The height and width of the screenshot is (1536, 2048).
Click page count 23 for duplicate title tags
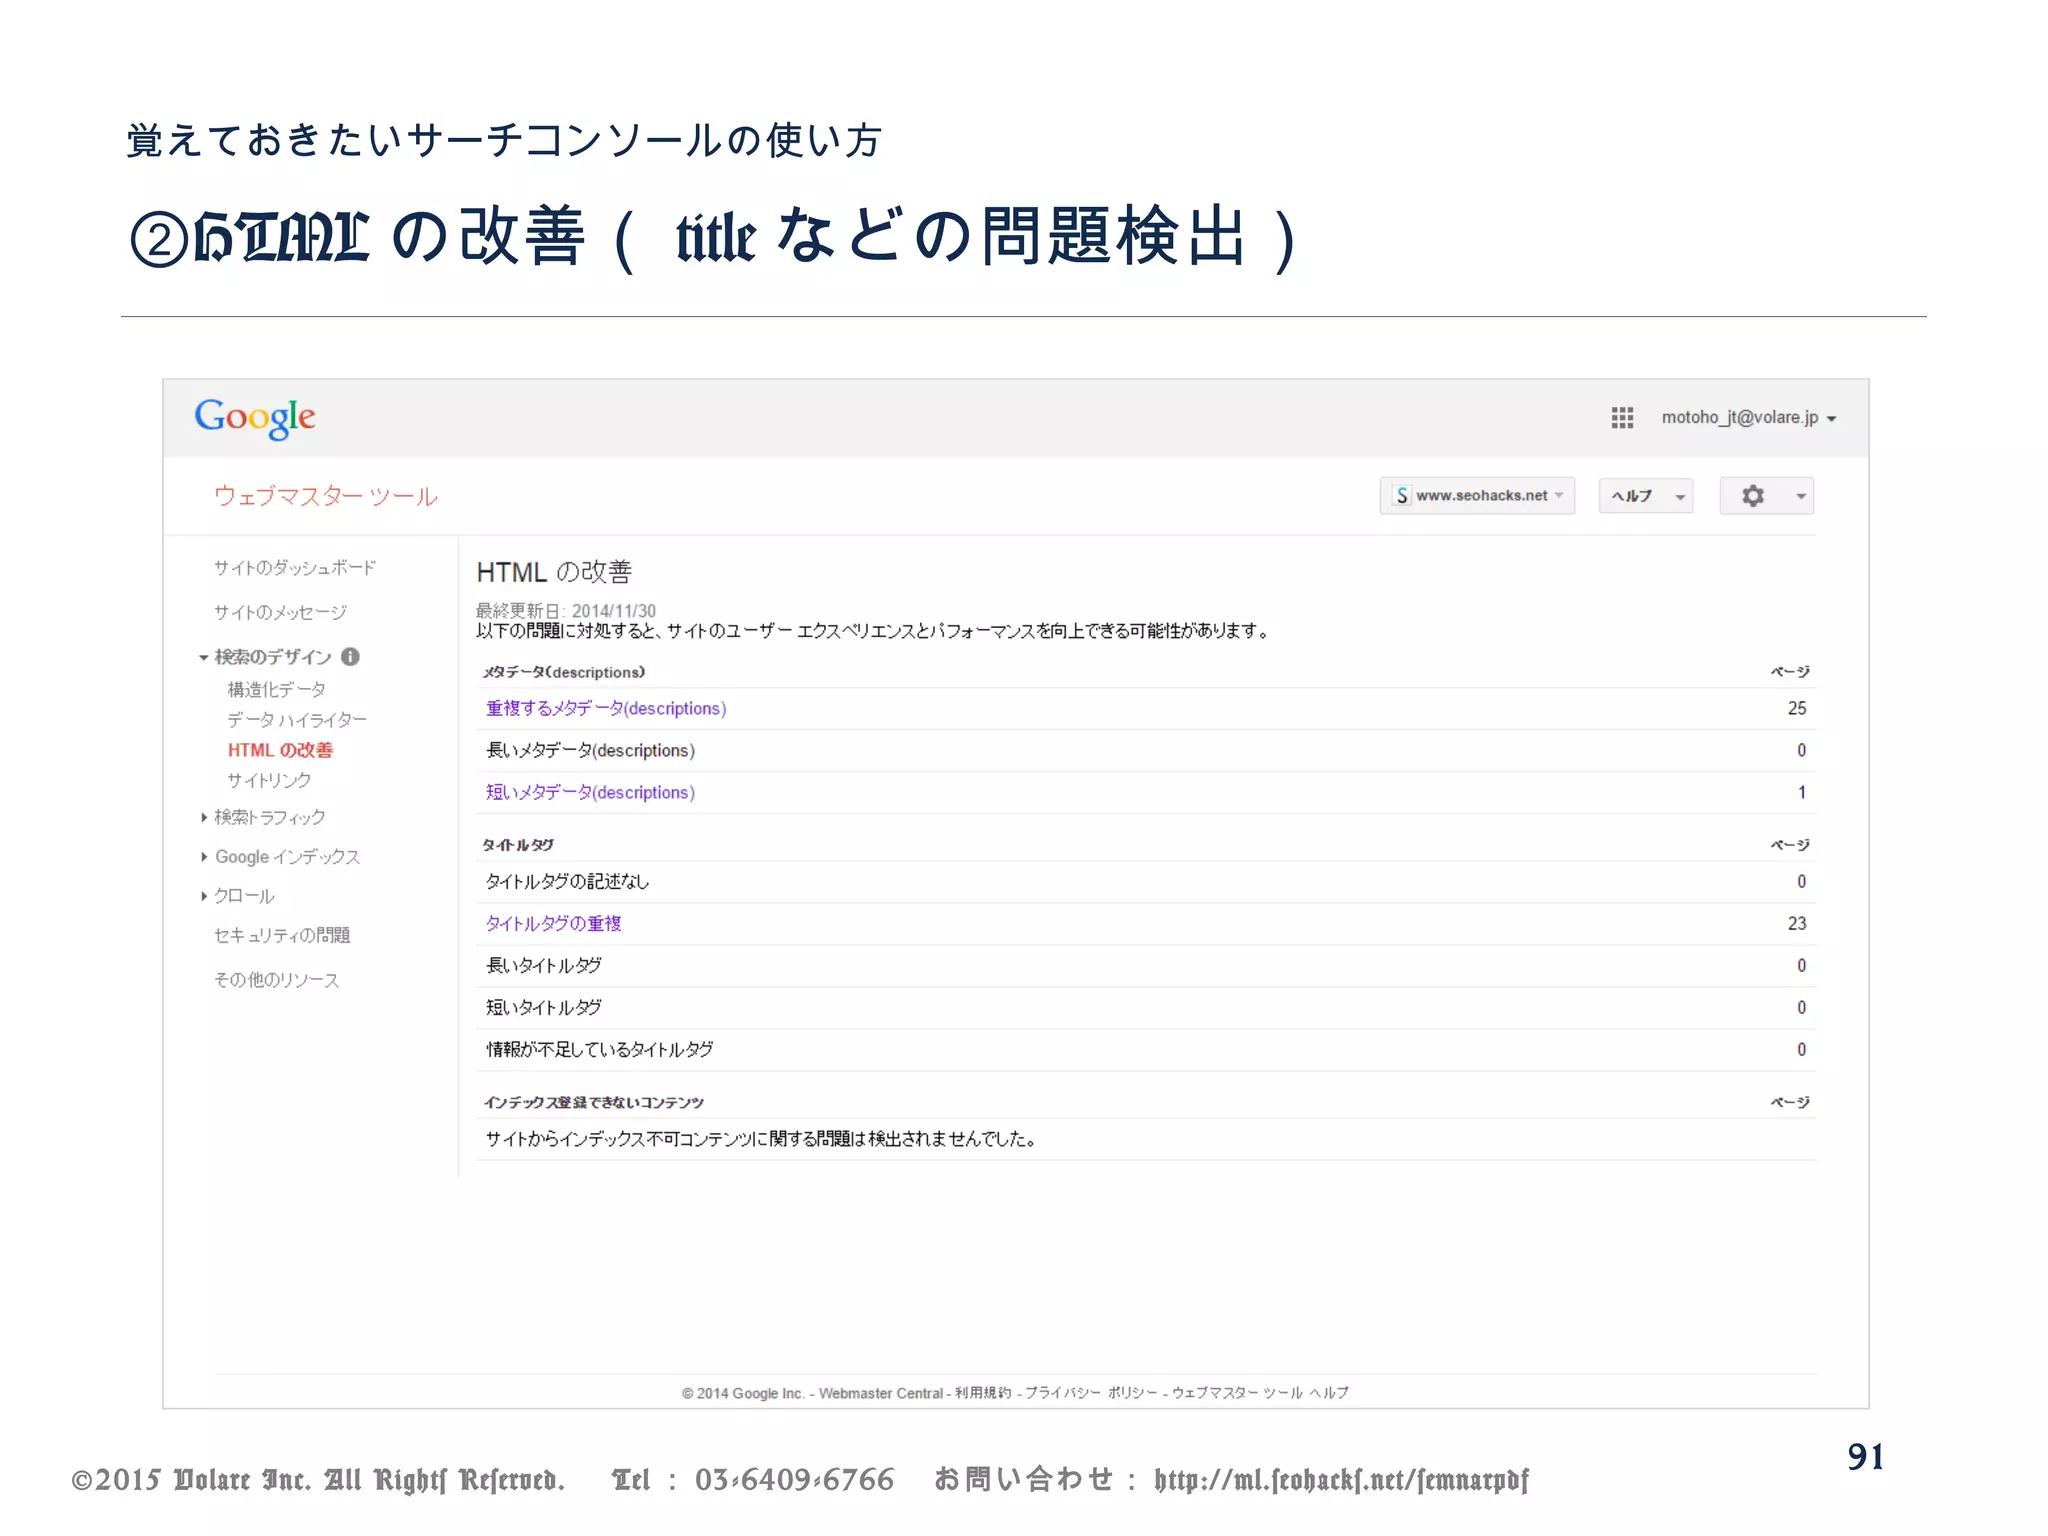click(1797, 923)
